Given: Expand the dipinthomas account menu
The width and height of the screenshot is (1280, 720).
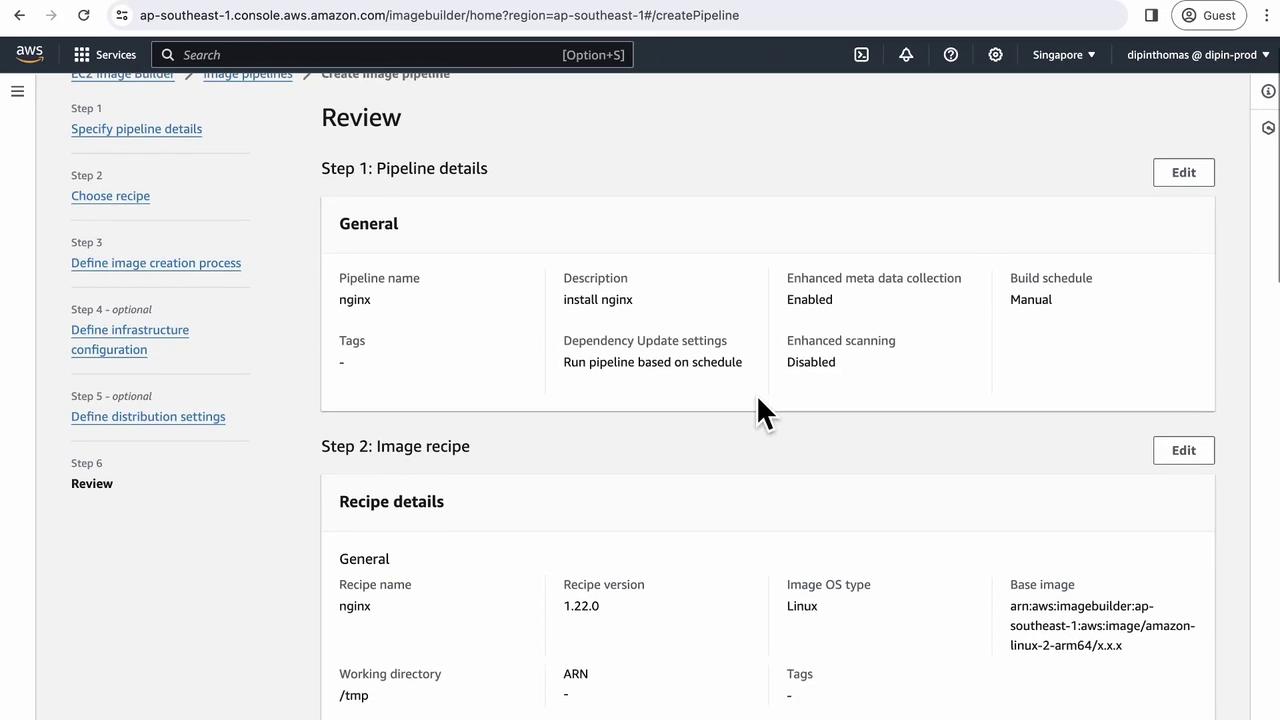Looking at the screenshot, I should (x=1197, y=55).
